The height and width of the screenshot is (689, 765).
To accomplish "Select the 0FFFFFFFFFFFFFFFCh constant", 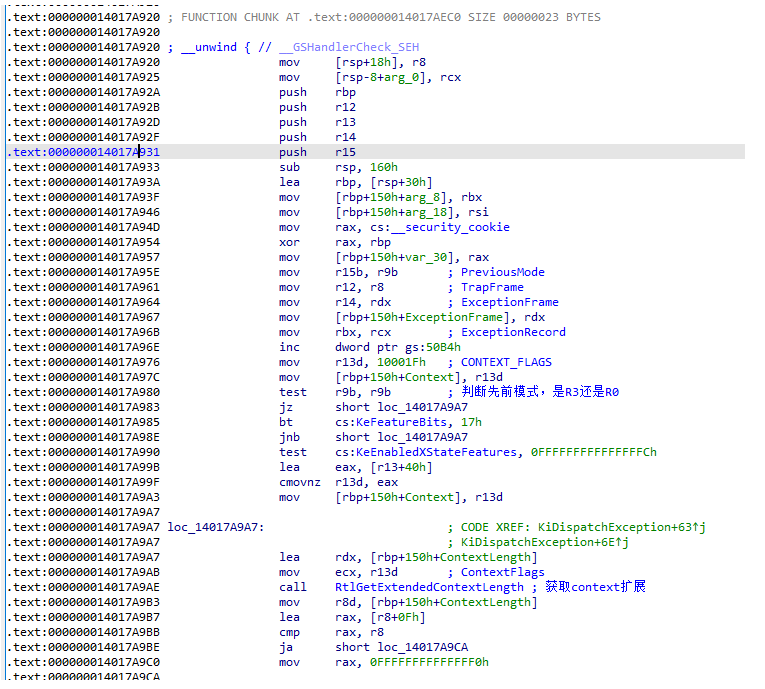I will (594, 452).
